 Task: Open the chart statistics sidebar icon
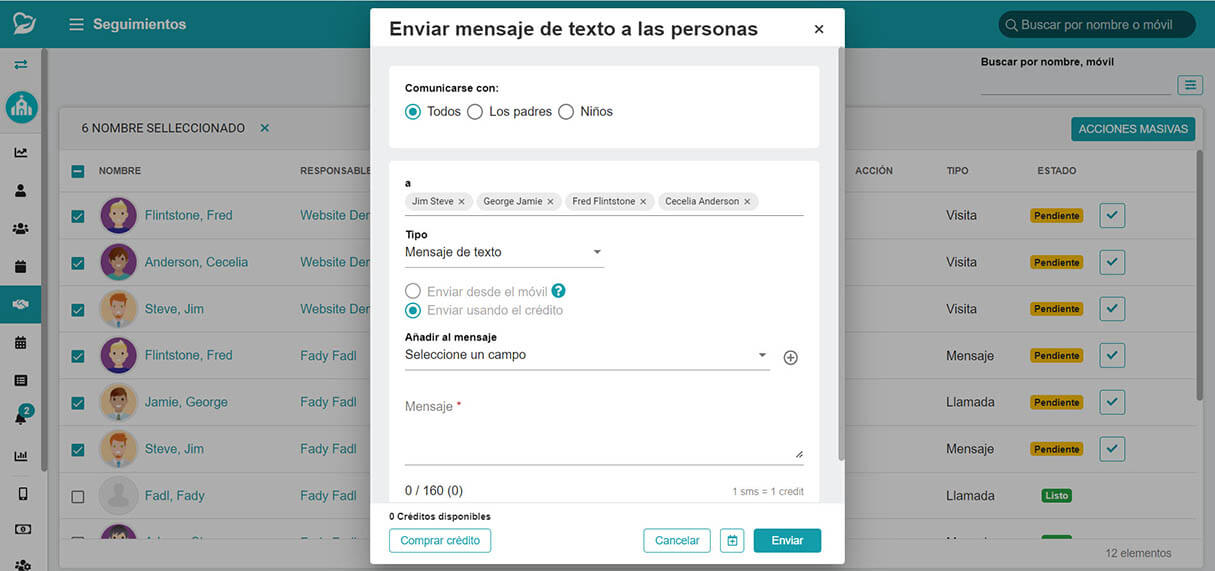21,153
